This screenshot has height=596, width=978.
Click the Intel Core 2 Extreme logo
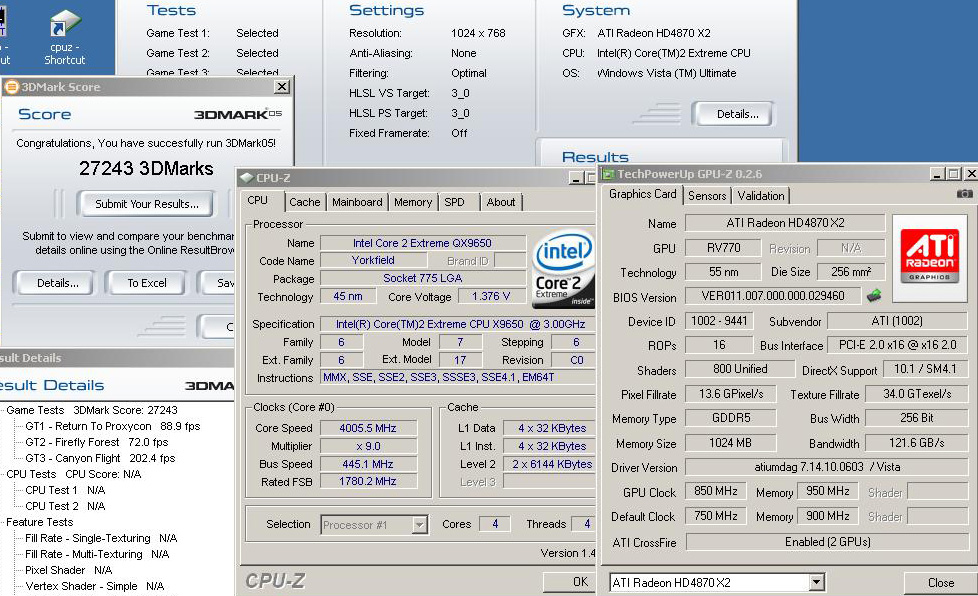[x=561, y=268]
